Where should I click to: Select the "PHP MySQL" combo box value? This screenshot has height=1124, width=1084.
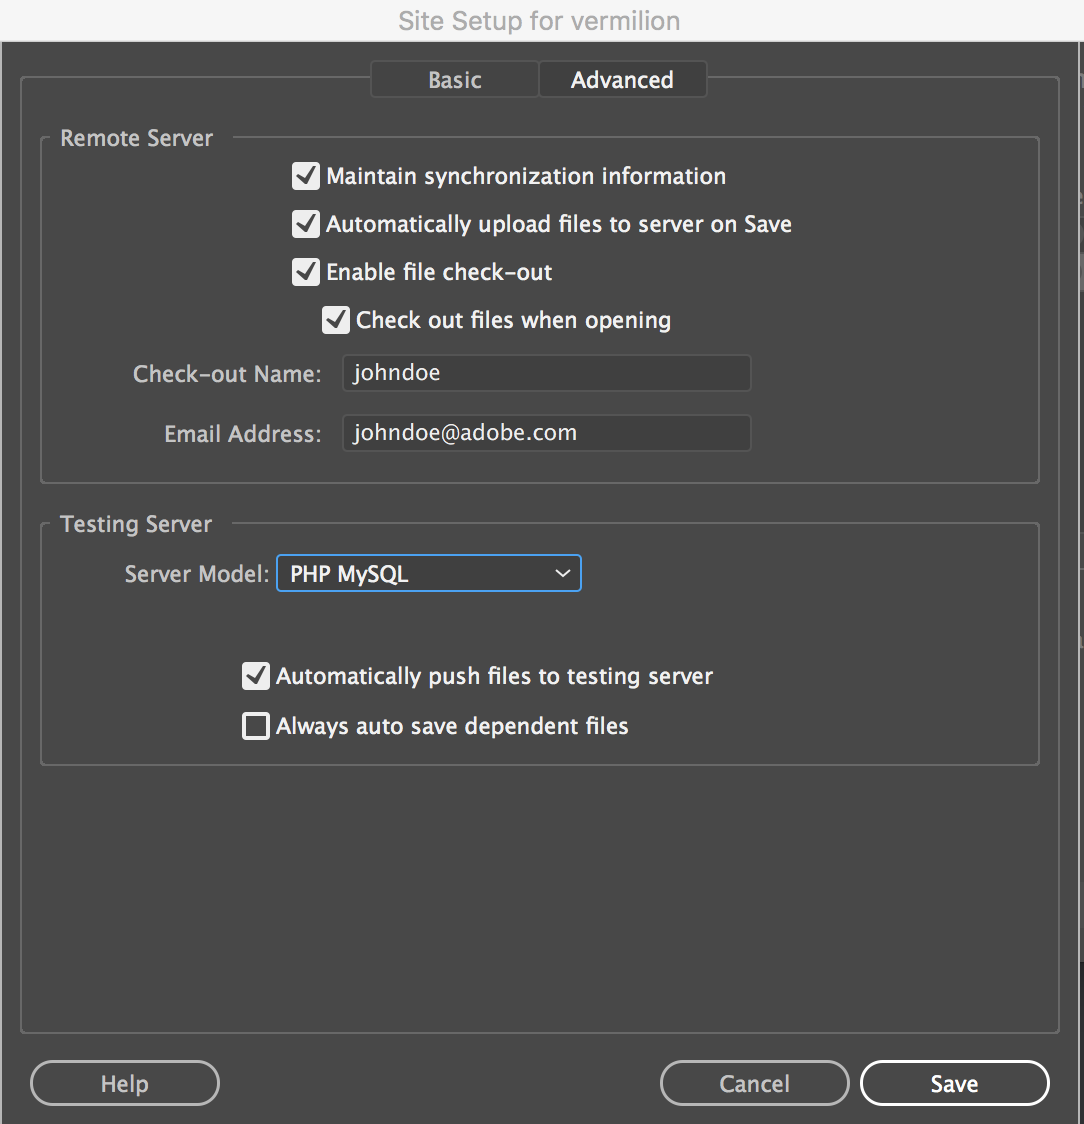click(400, 572)
